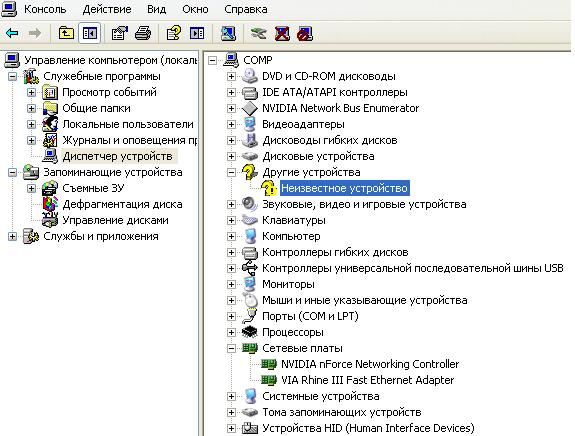Image resolution: width=575 pixels, height=436 pixels.
Task: Select the Неизвестное устройство entry
Action: pyautogui.click(x=344, y=188)
